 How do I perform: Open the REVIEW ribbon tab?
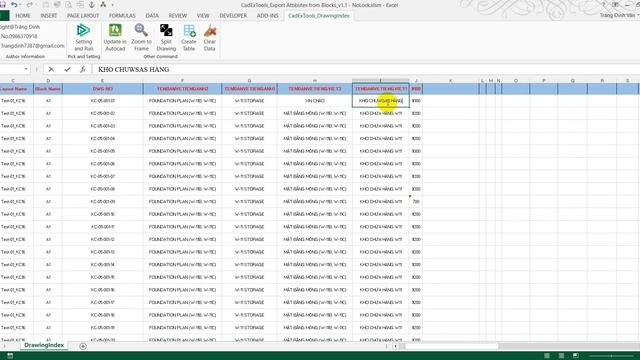pos(178,16)
